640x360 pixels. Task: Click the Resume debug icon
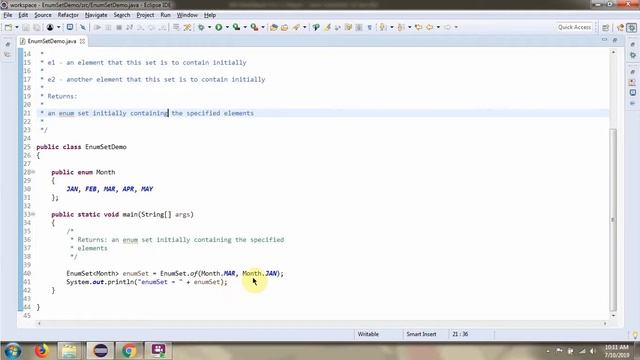tap(97, 27)
